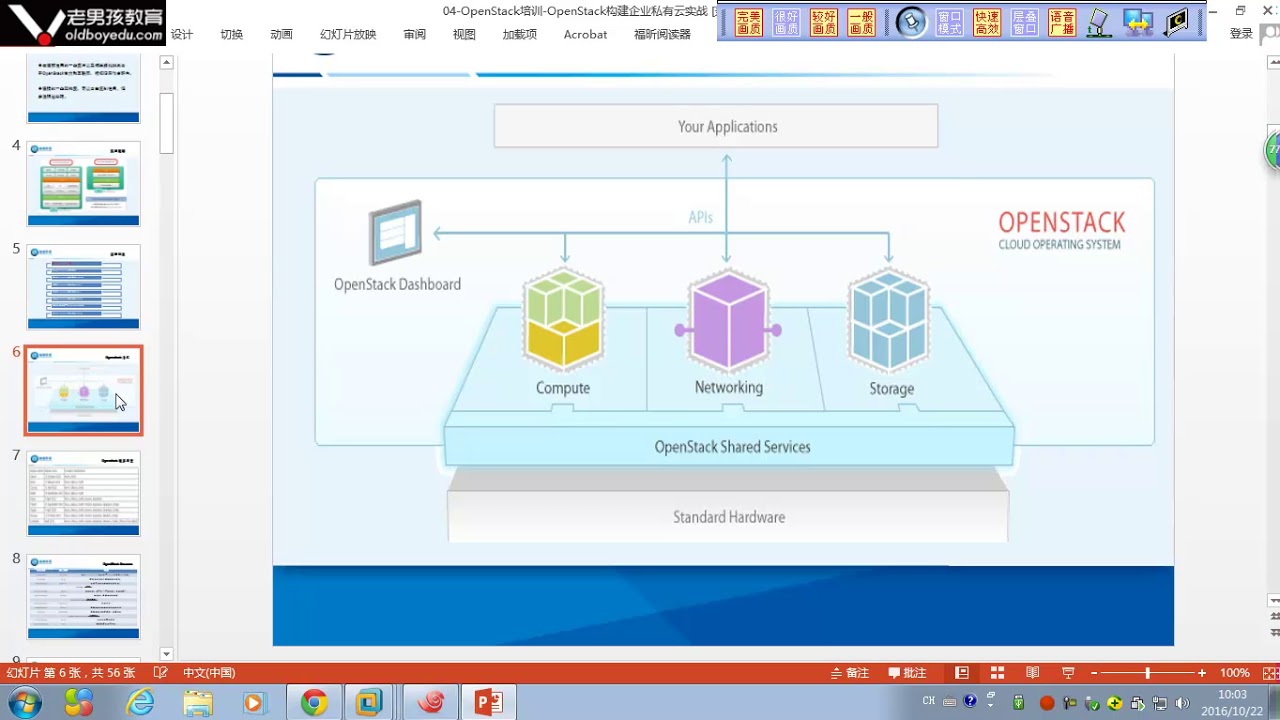The image size is (1280, 720).
Task: Launch Internet Explorer from taskbar
Action: (x=140, y=703)
